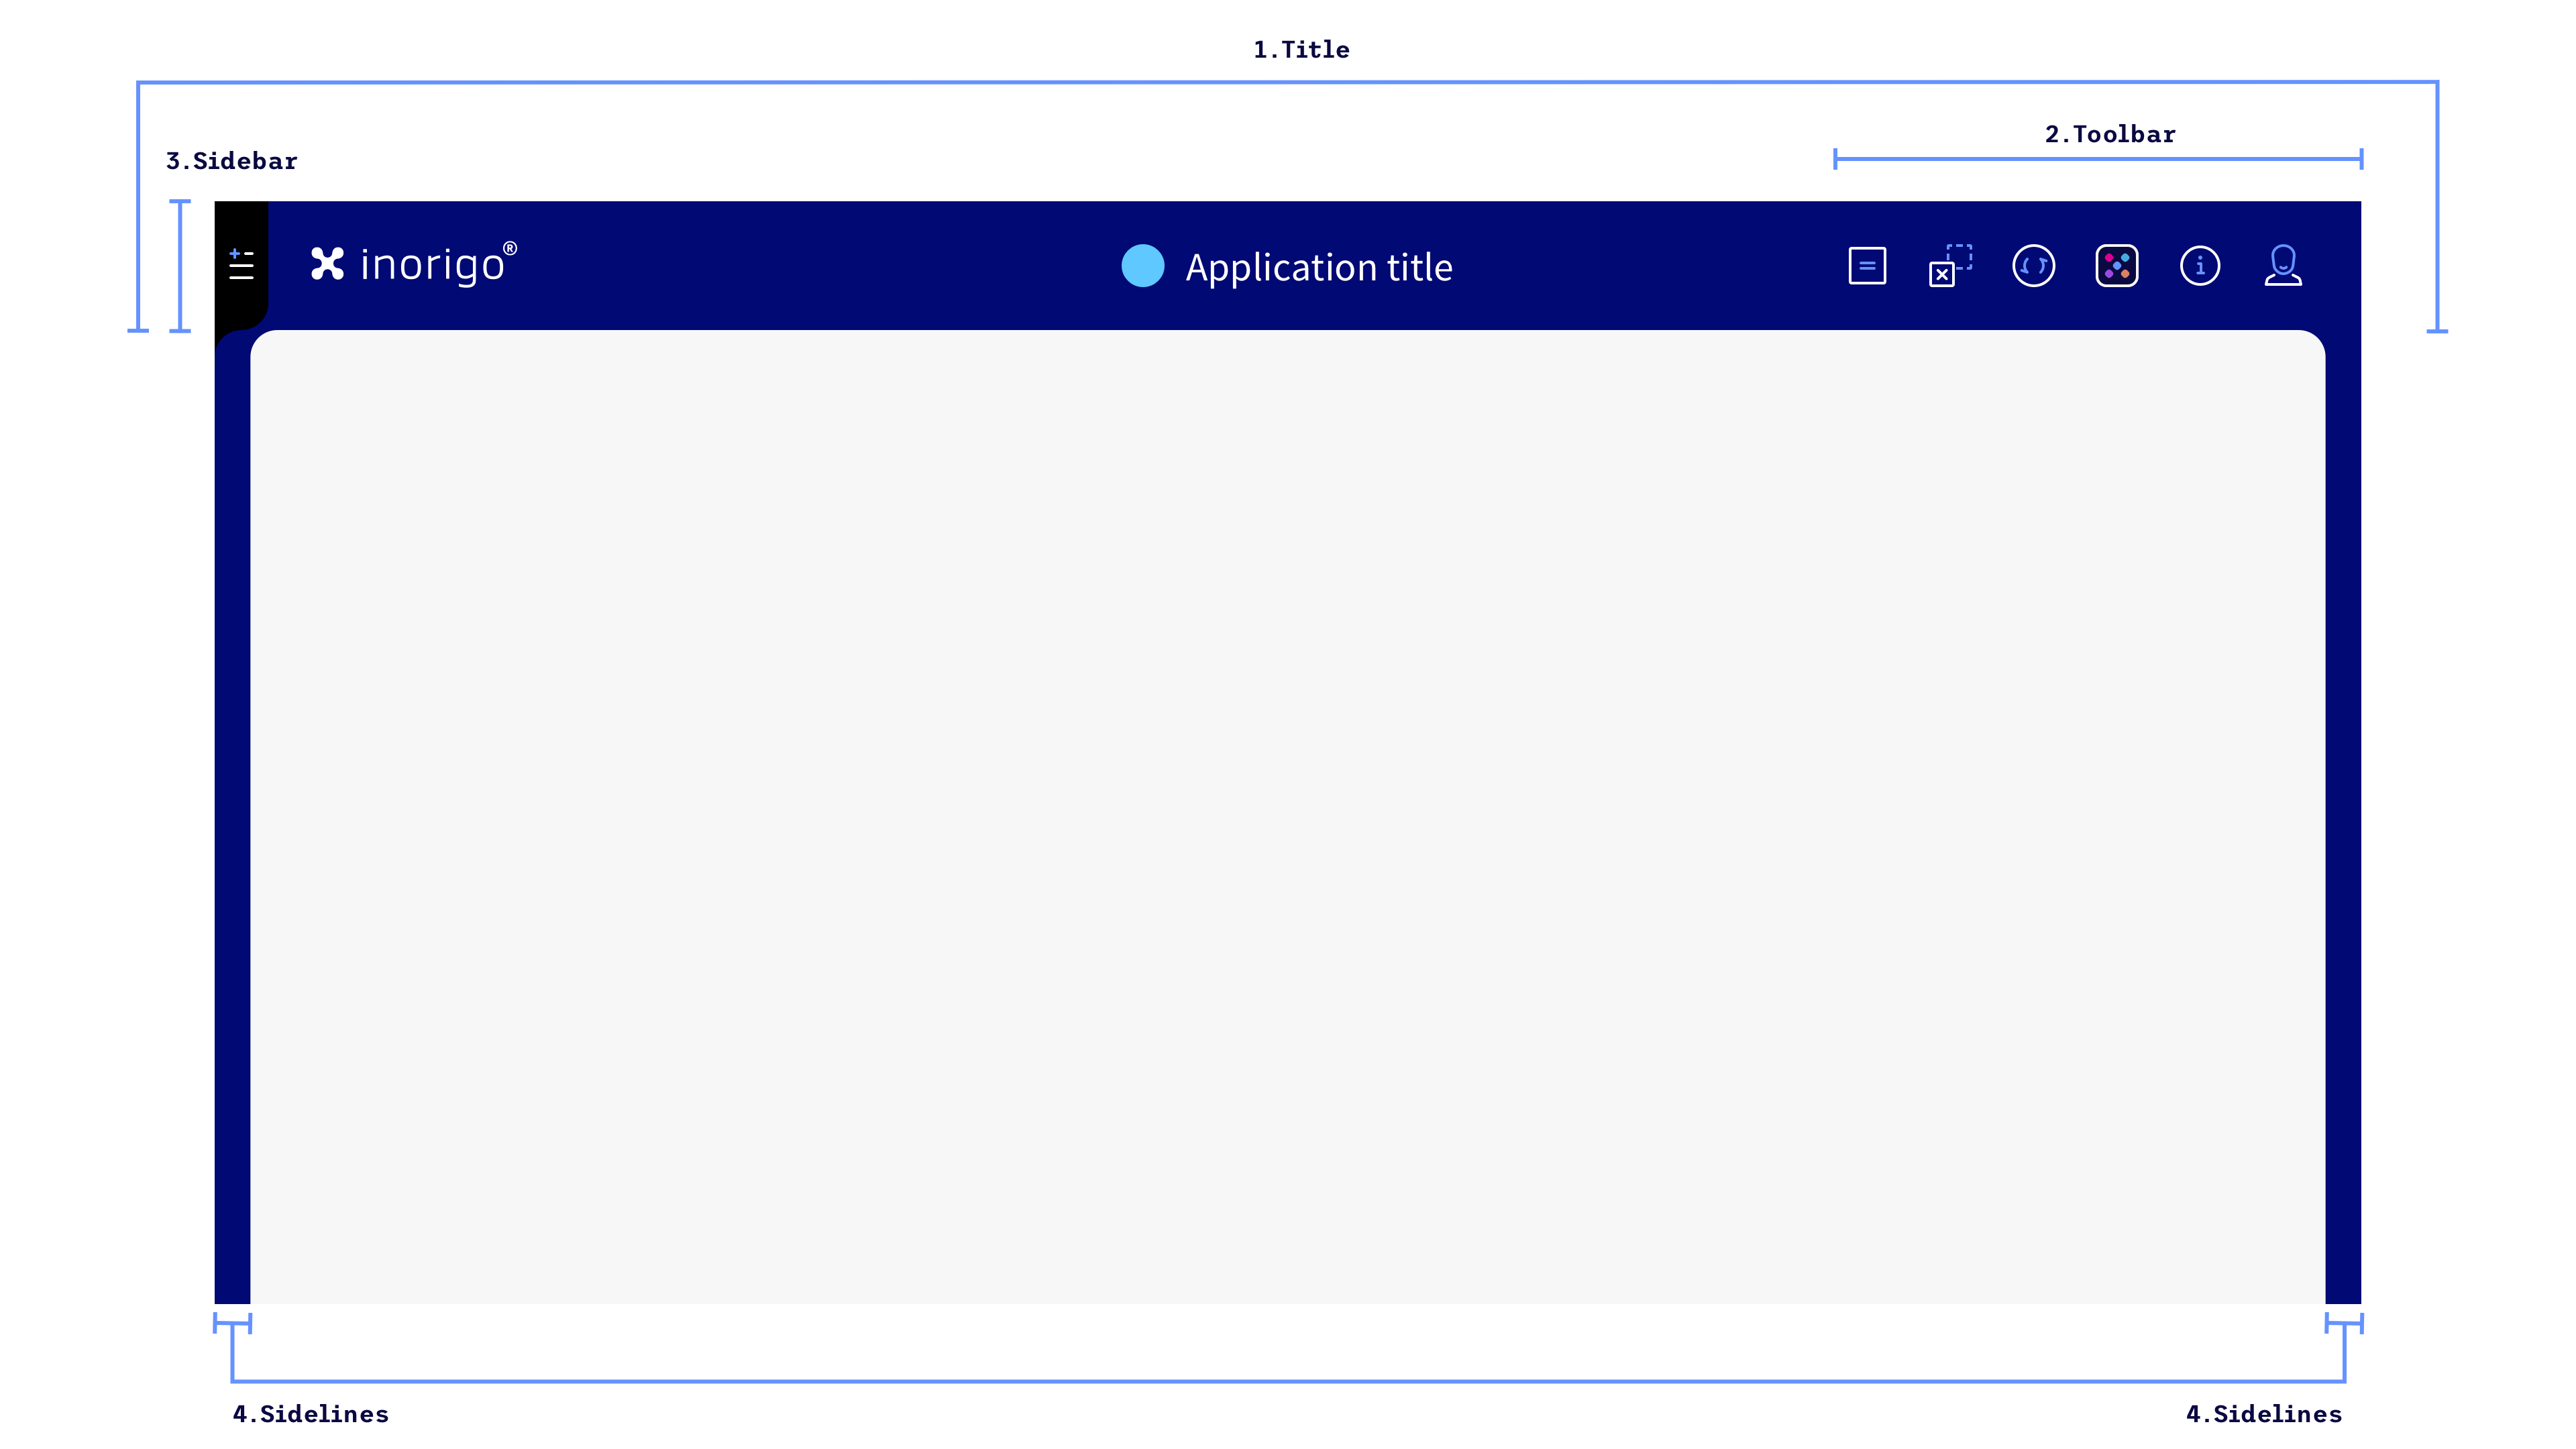The width and height of the screenshot is (2576, 1449).
Task: Click the 1.Title annotation label
Action: [x=1301, y=50]
